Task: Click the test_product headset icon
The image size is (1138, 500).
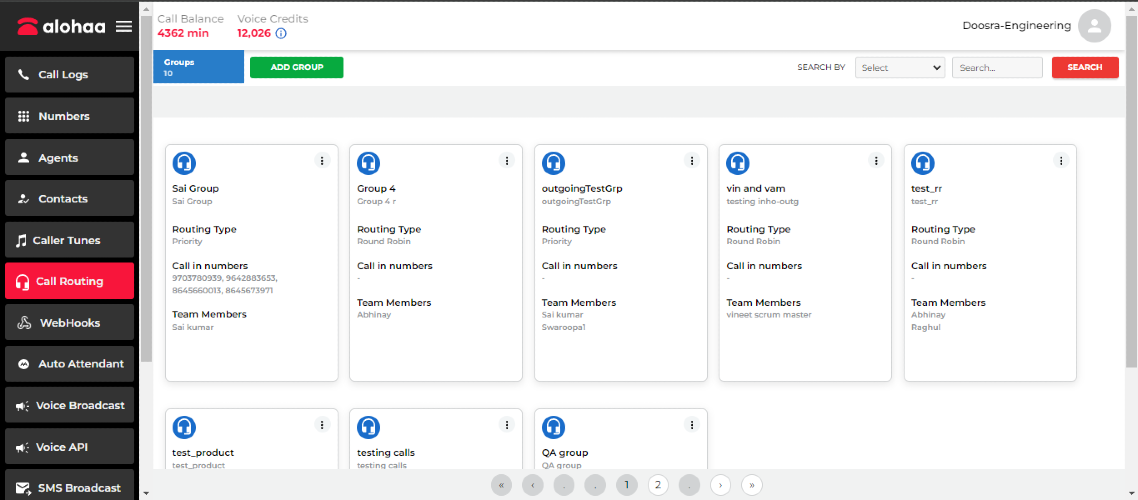Action: click(x=184, y=427)
